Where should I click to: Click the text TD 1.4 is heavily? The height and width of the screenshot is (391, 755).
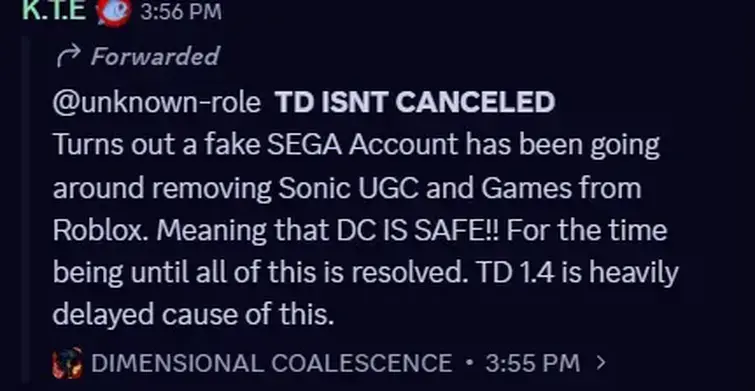[576, 273]
